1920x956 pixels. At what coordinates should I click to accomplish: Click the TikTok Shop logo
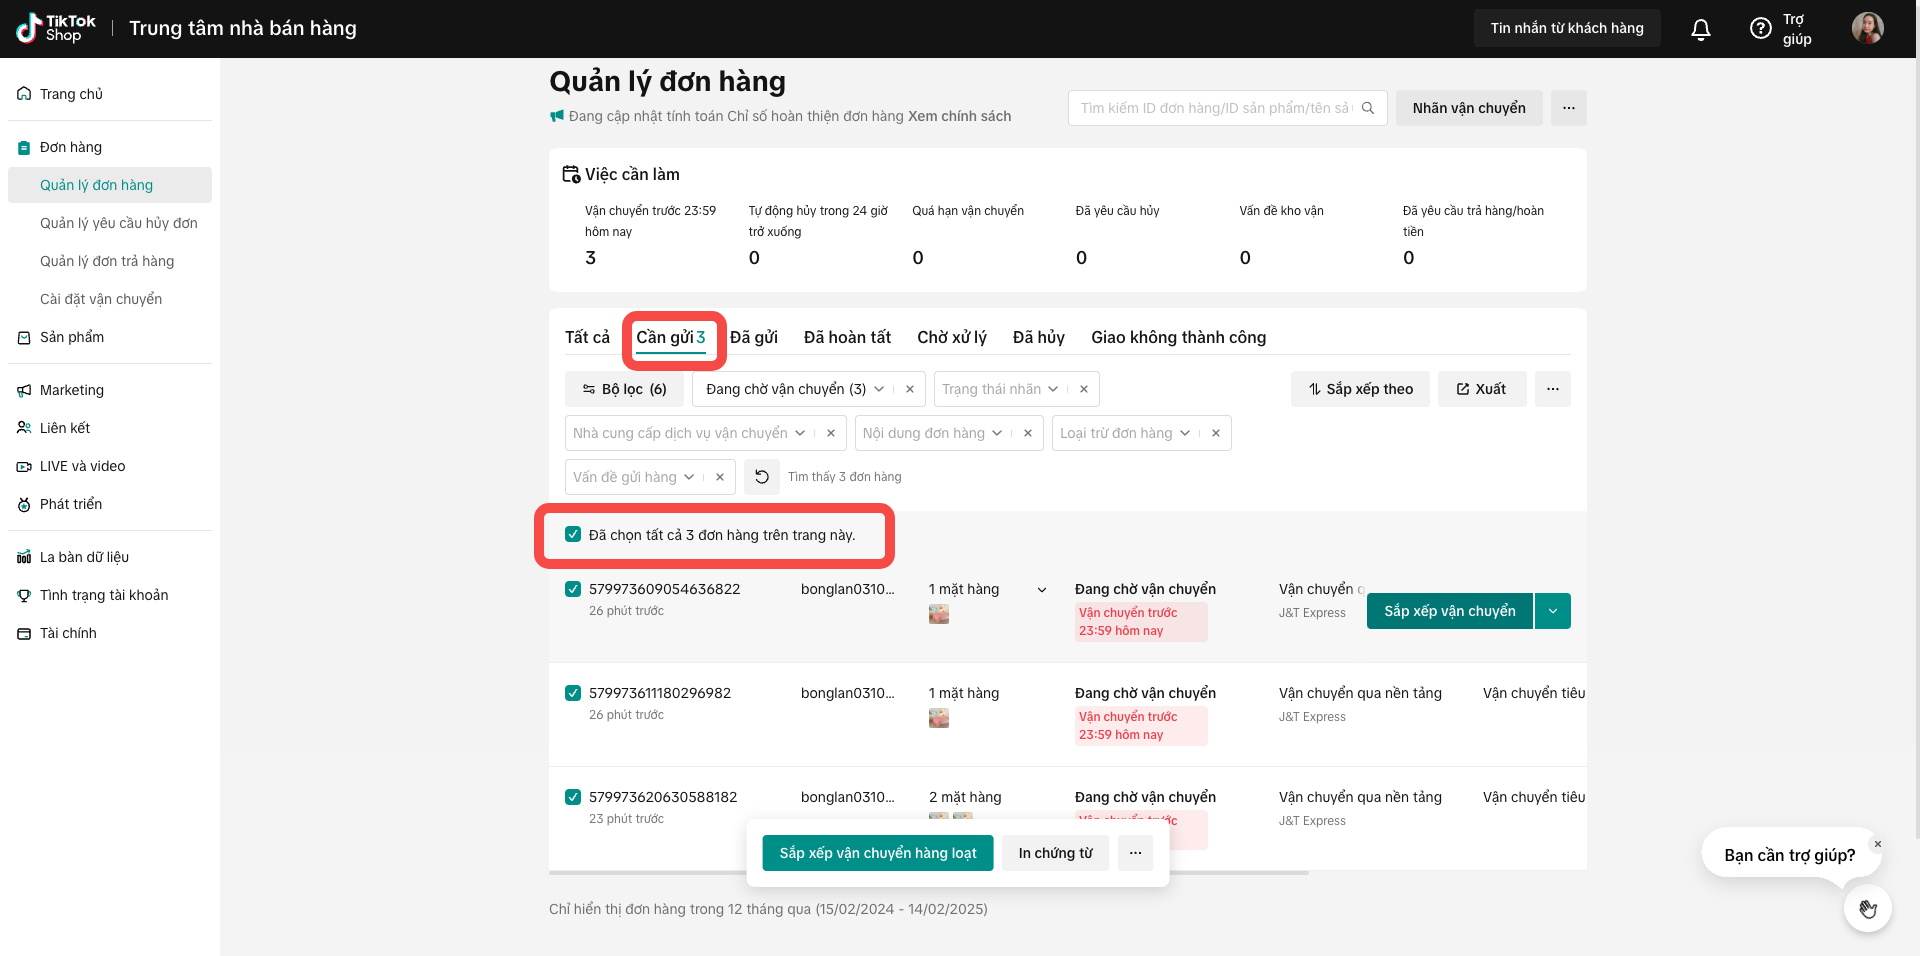coord(56,28)
